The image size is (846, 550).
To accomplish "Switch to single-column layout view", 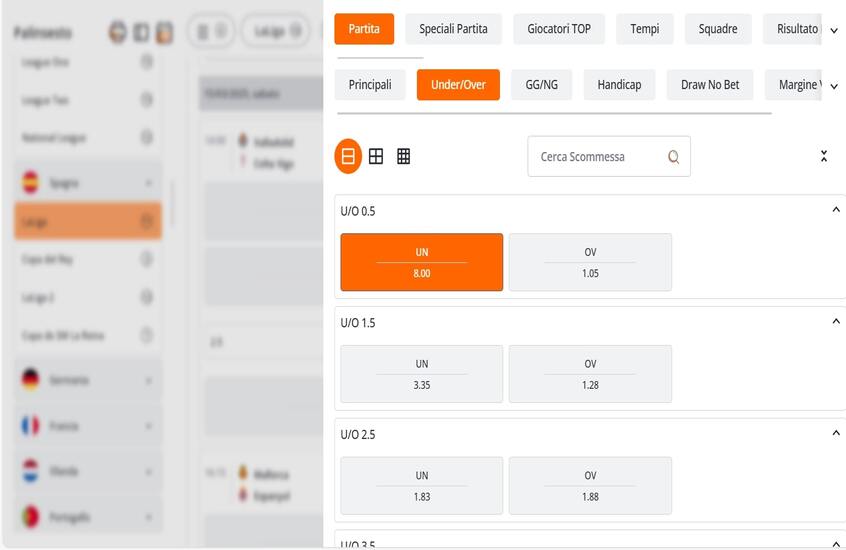I will pyautogui.click(x=348, y=156).
